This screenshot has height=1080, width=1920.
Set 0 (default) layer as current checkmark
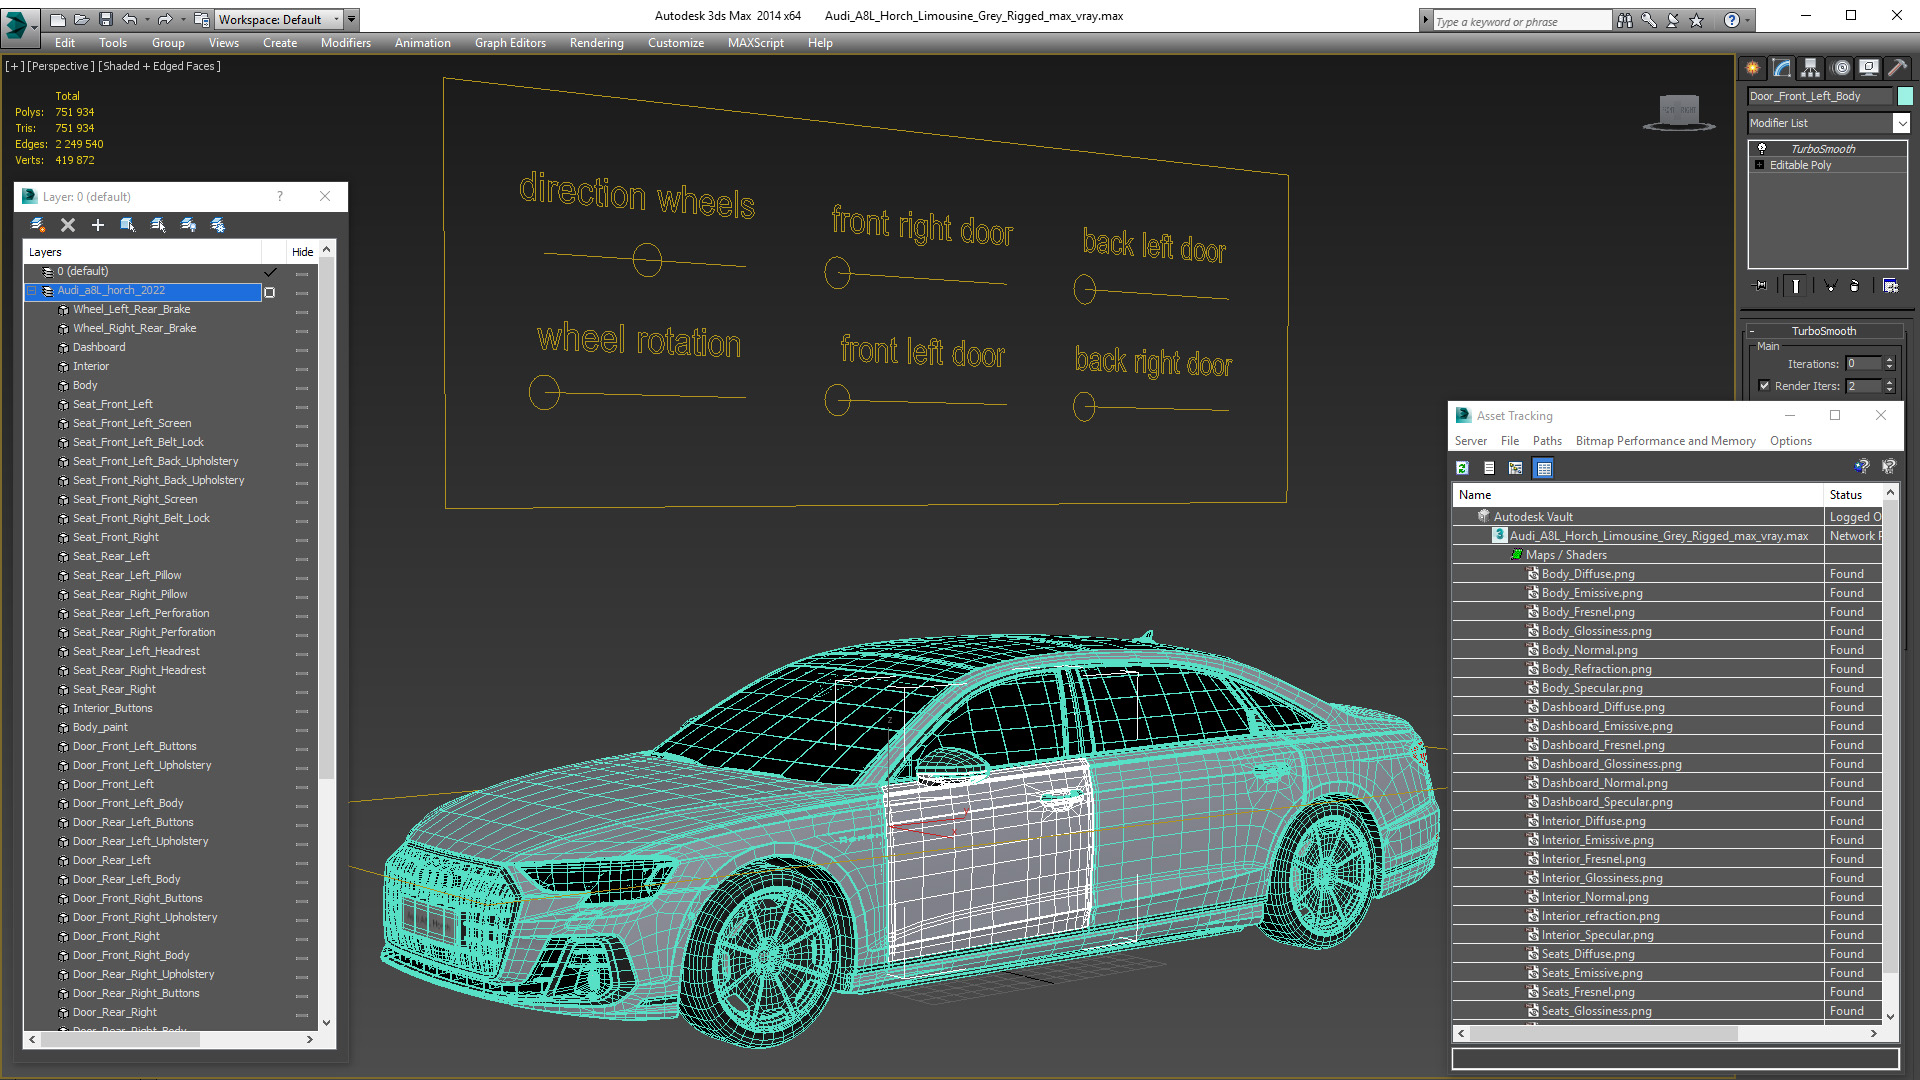click(270, 272)
